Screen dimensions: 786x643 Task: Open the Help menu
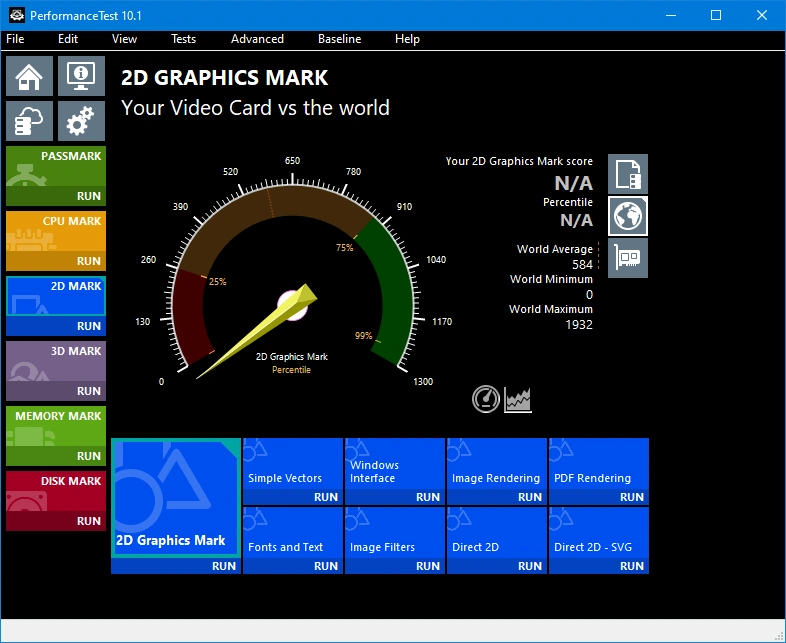[x=407, y=39]
